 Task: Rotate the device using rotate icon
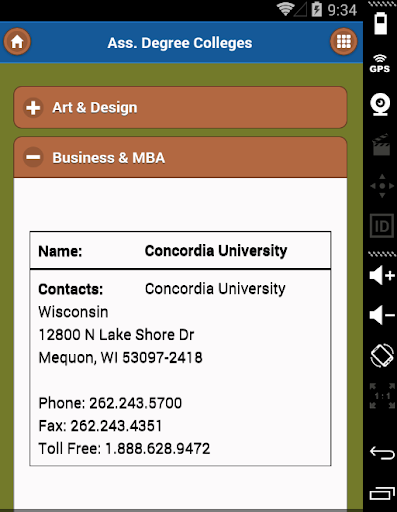tap(382, 355)
